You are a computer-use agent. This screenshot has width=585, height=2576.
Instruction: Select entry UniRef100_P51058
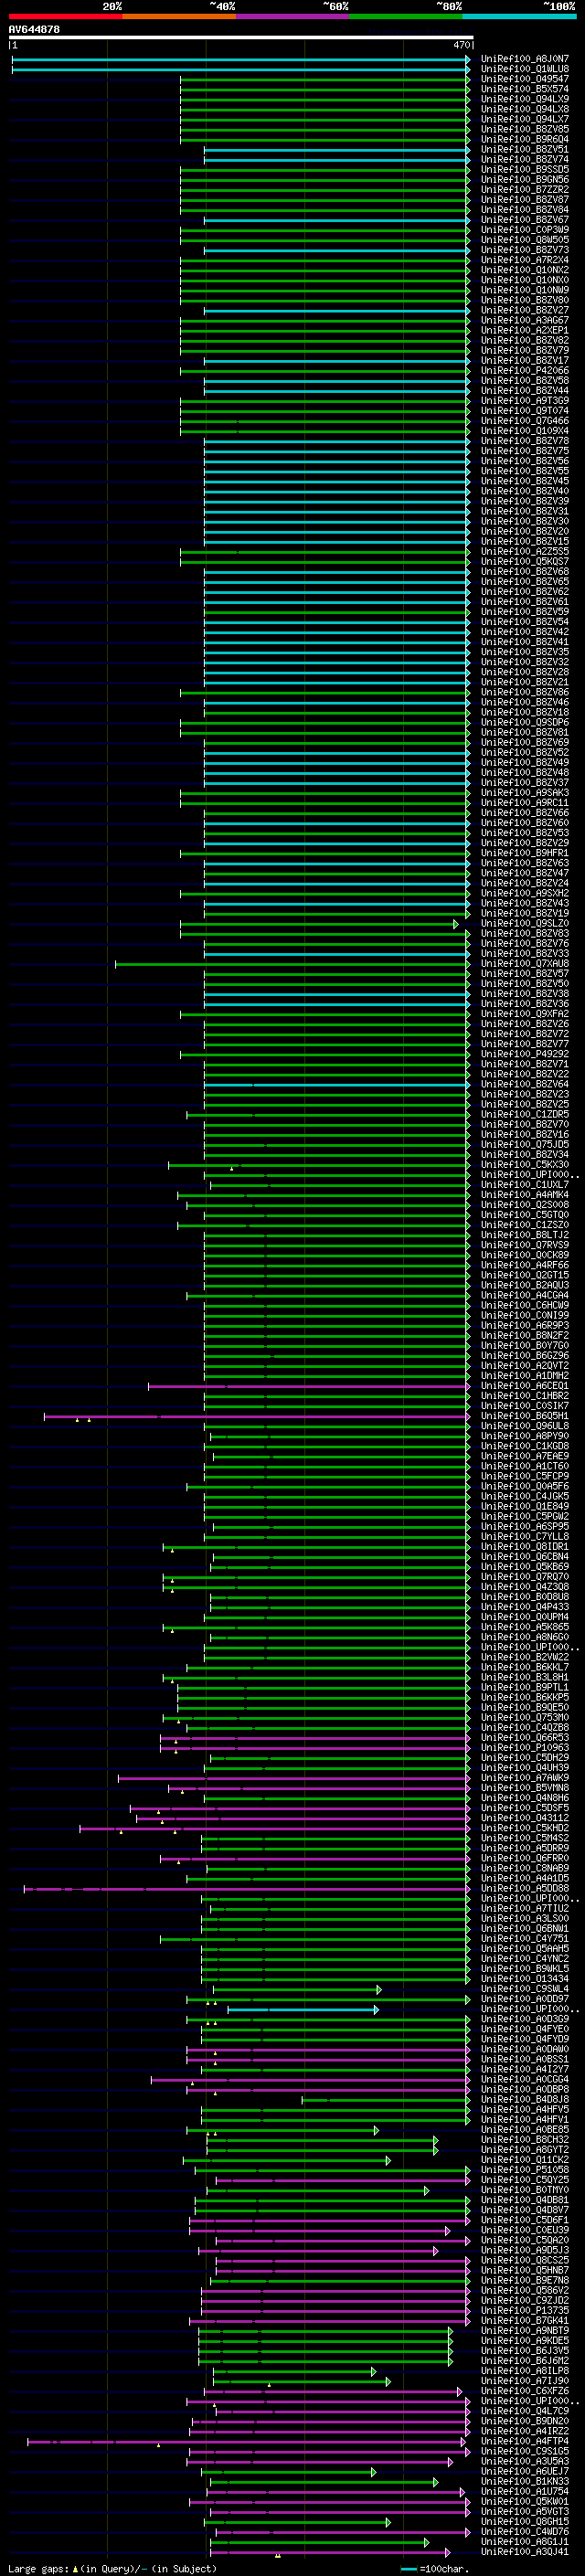[525, 2170]
